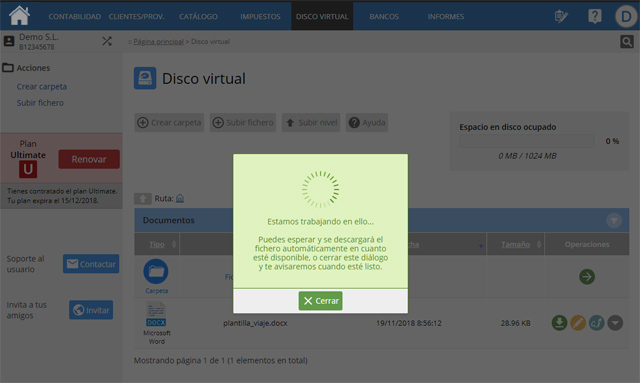Click the Operaciones column header

point(587,244)
